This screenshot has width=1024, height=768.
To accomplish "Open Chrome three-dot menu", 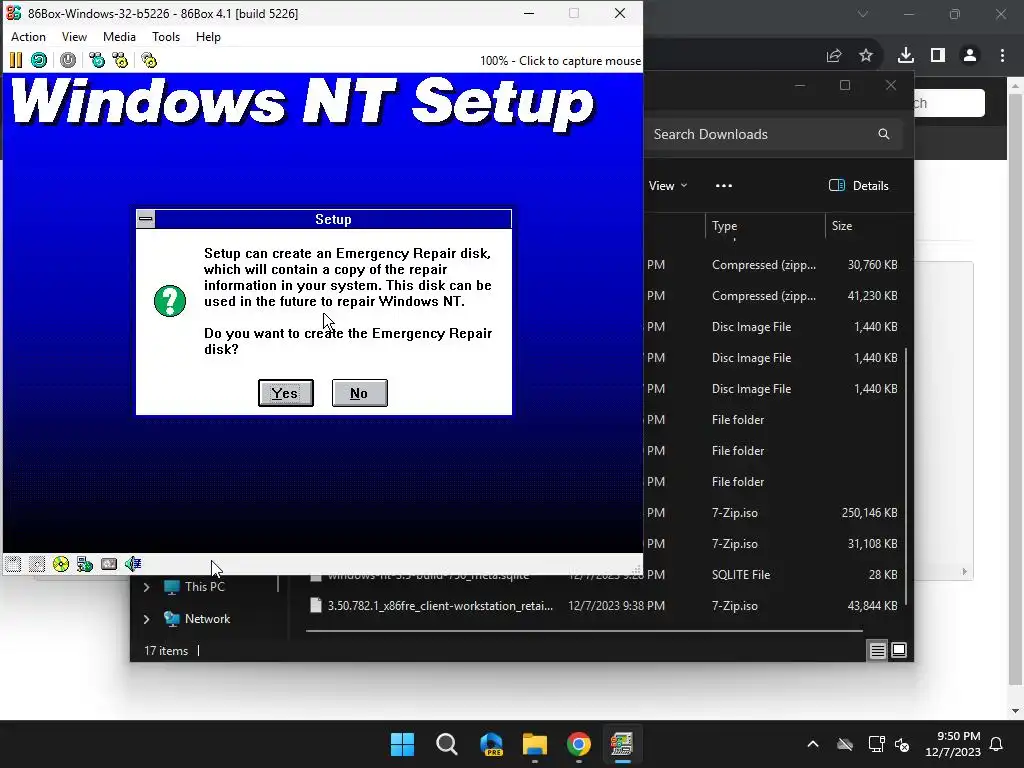I will click(x=1002, y=56).
